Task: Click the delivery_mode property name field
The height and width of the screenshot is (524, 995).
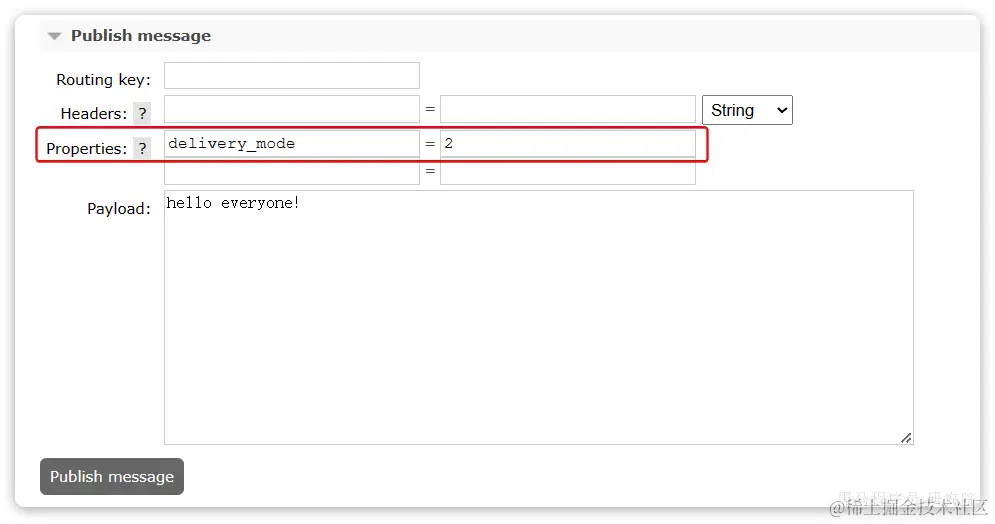Action: [x=292, y=143]
